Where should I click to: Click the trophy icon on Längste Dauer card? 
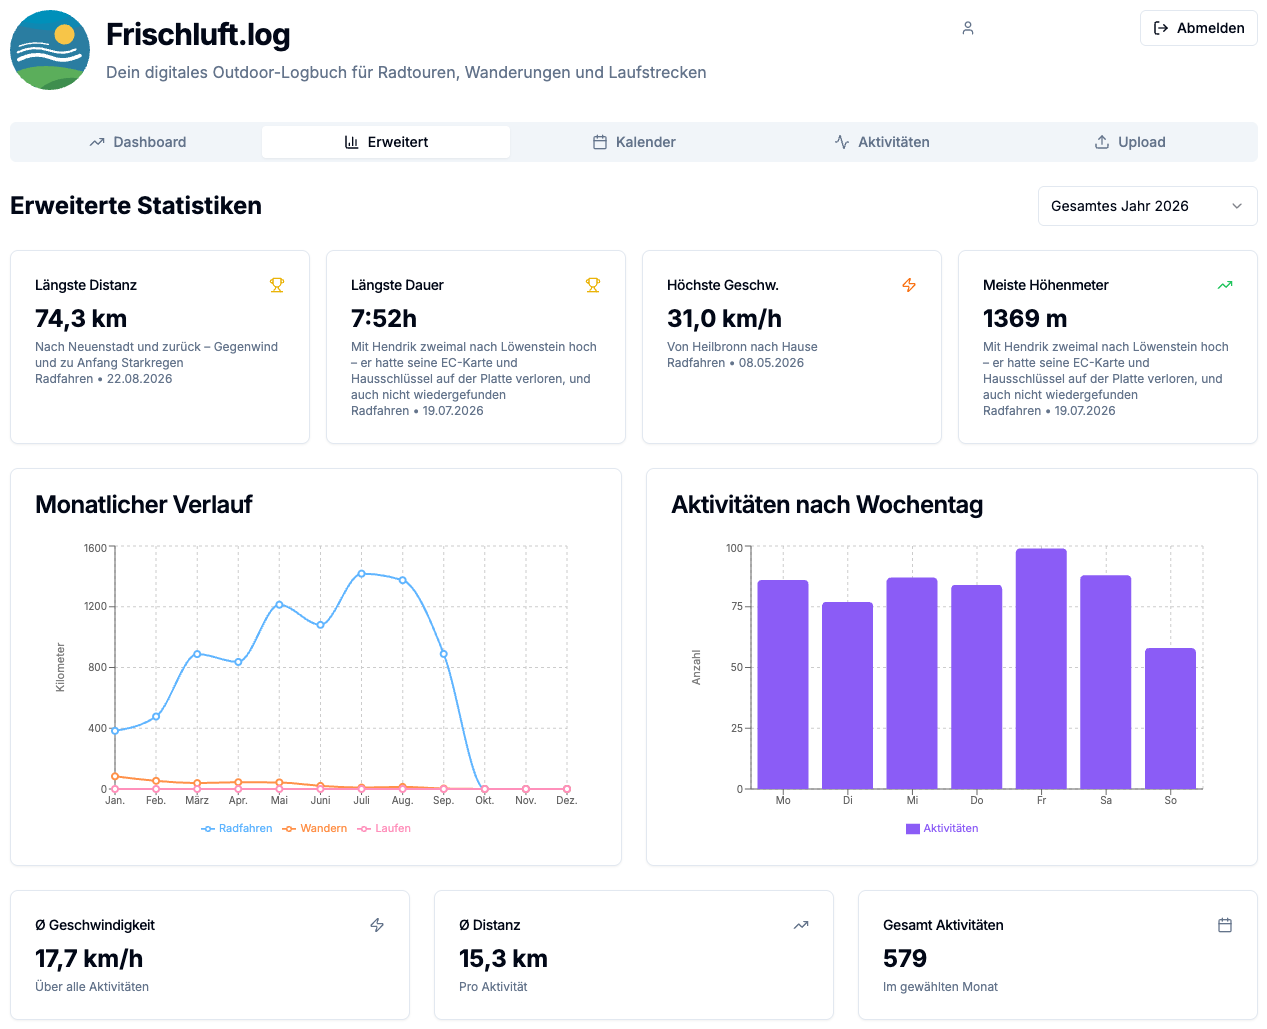tap(593, 285)
